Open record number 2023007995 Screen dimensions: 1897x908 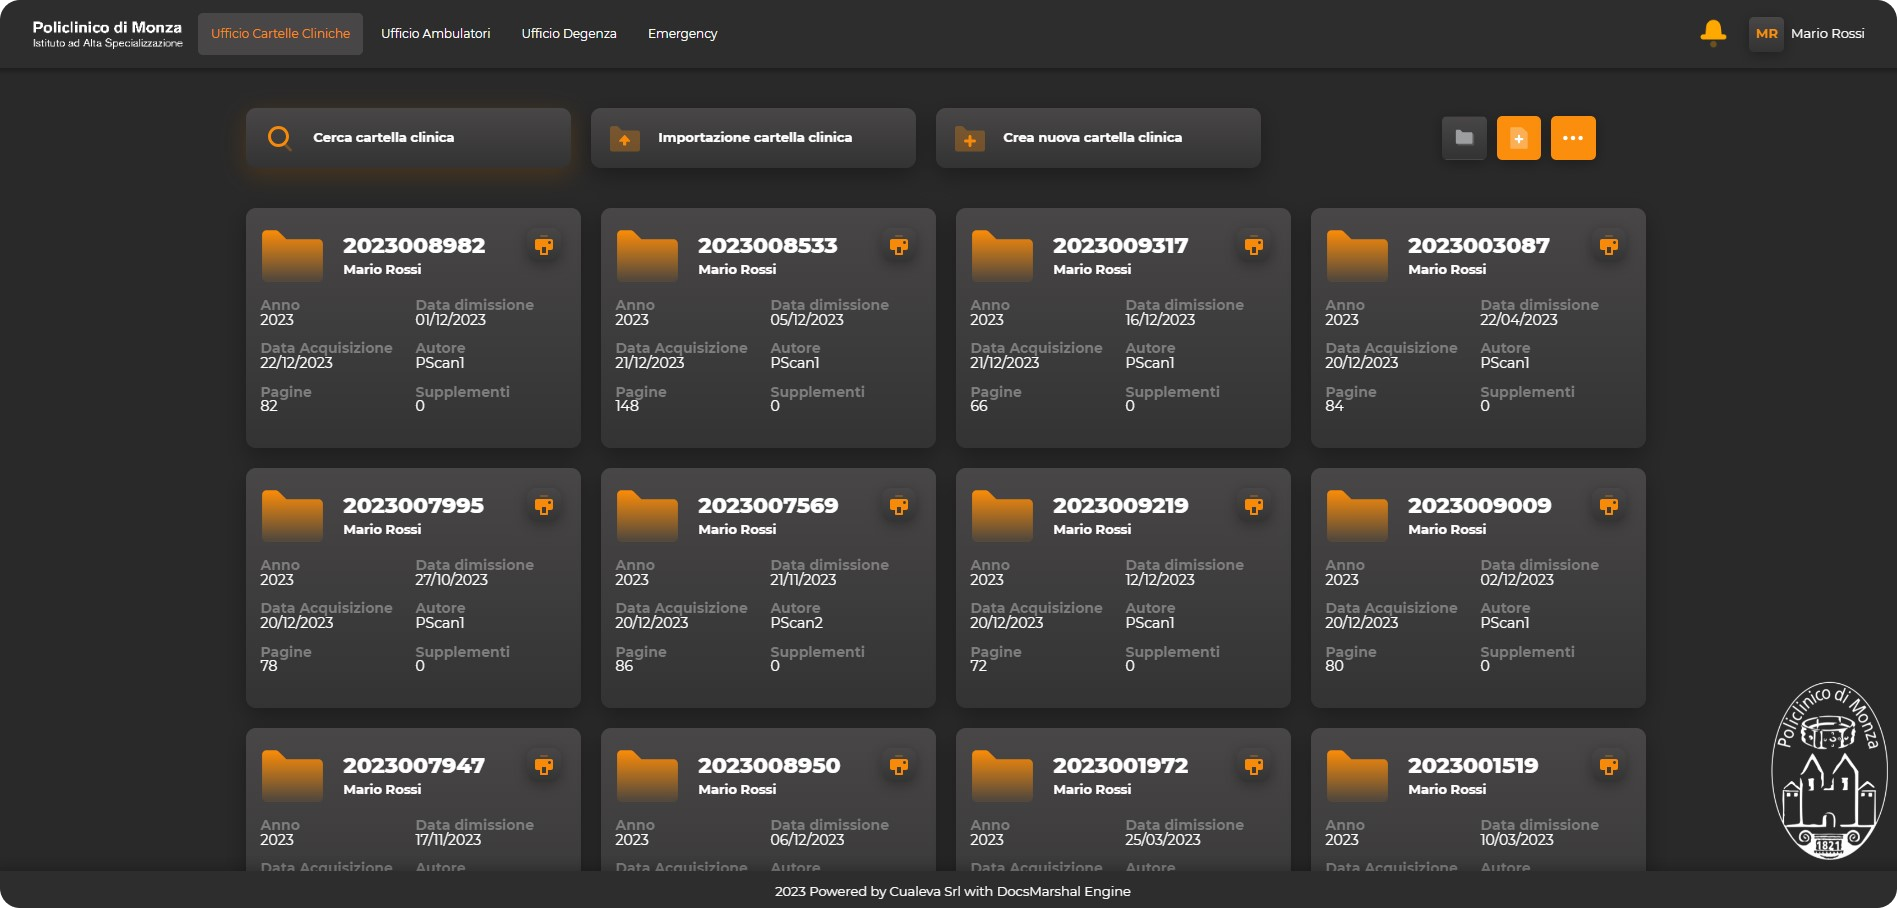pos(413,506)
